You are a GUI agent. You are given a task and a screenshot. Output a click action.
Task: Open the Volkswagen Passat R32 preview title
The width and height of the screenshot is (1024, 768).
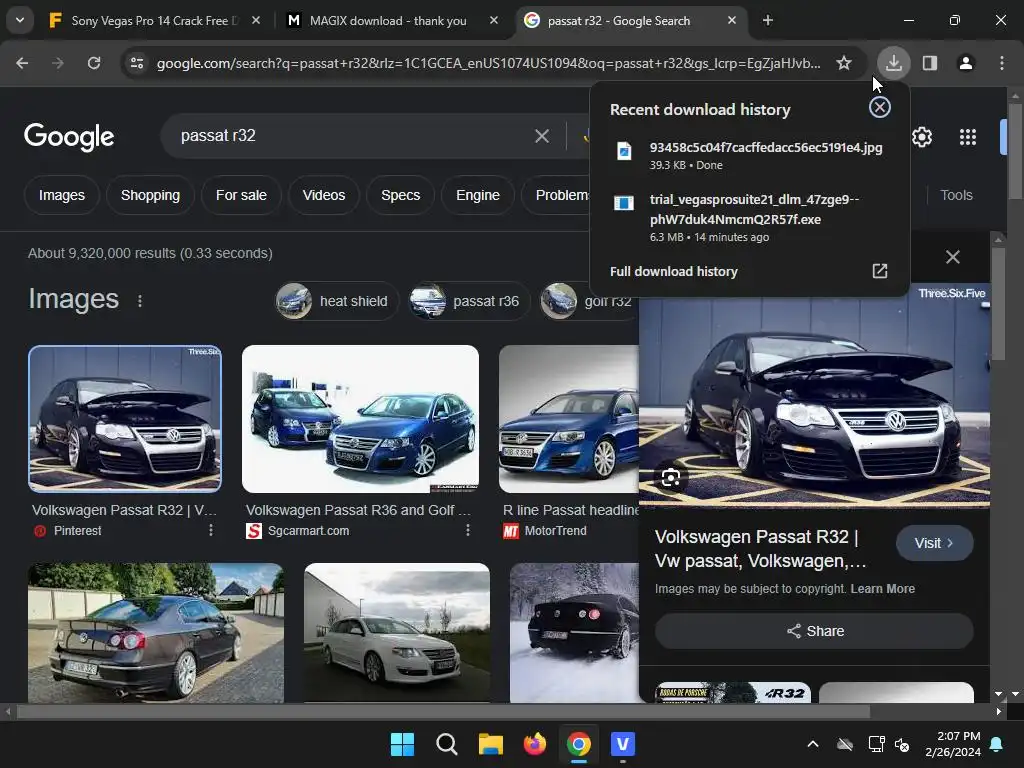tap(761, 549)
